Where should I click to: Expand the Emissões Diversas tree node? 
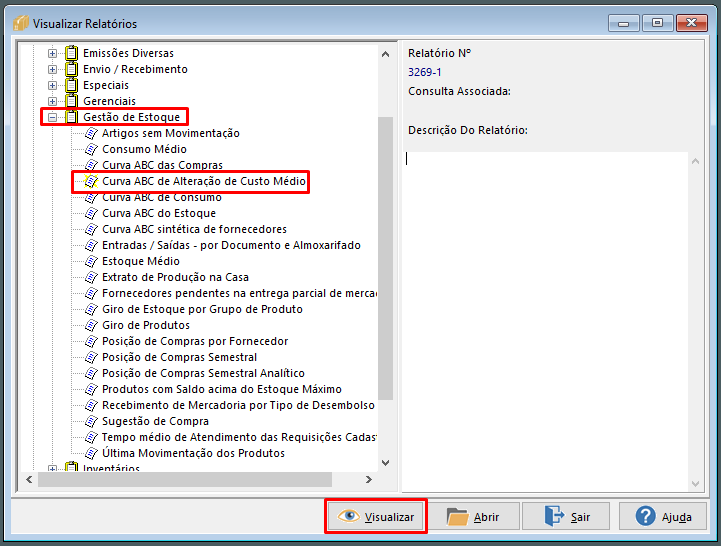point(52,53)
